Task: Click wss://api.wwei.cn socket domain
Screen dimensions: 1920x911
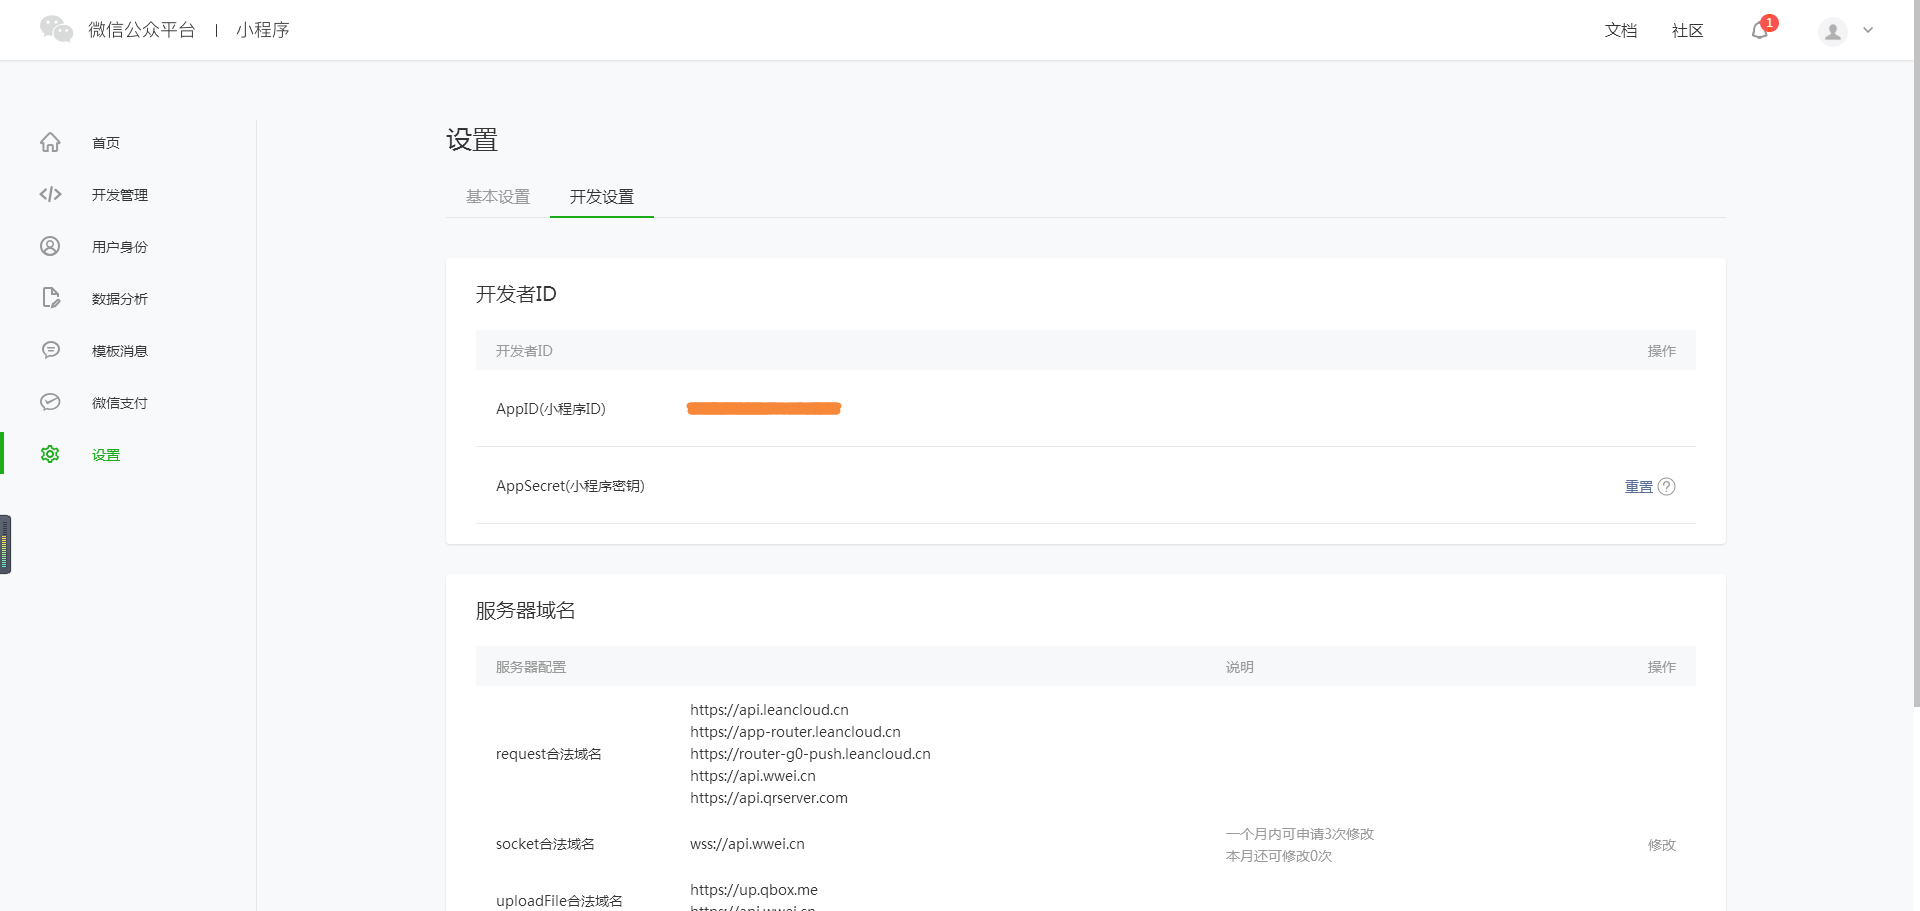Action: tap(747, 844)
